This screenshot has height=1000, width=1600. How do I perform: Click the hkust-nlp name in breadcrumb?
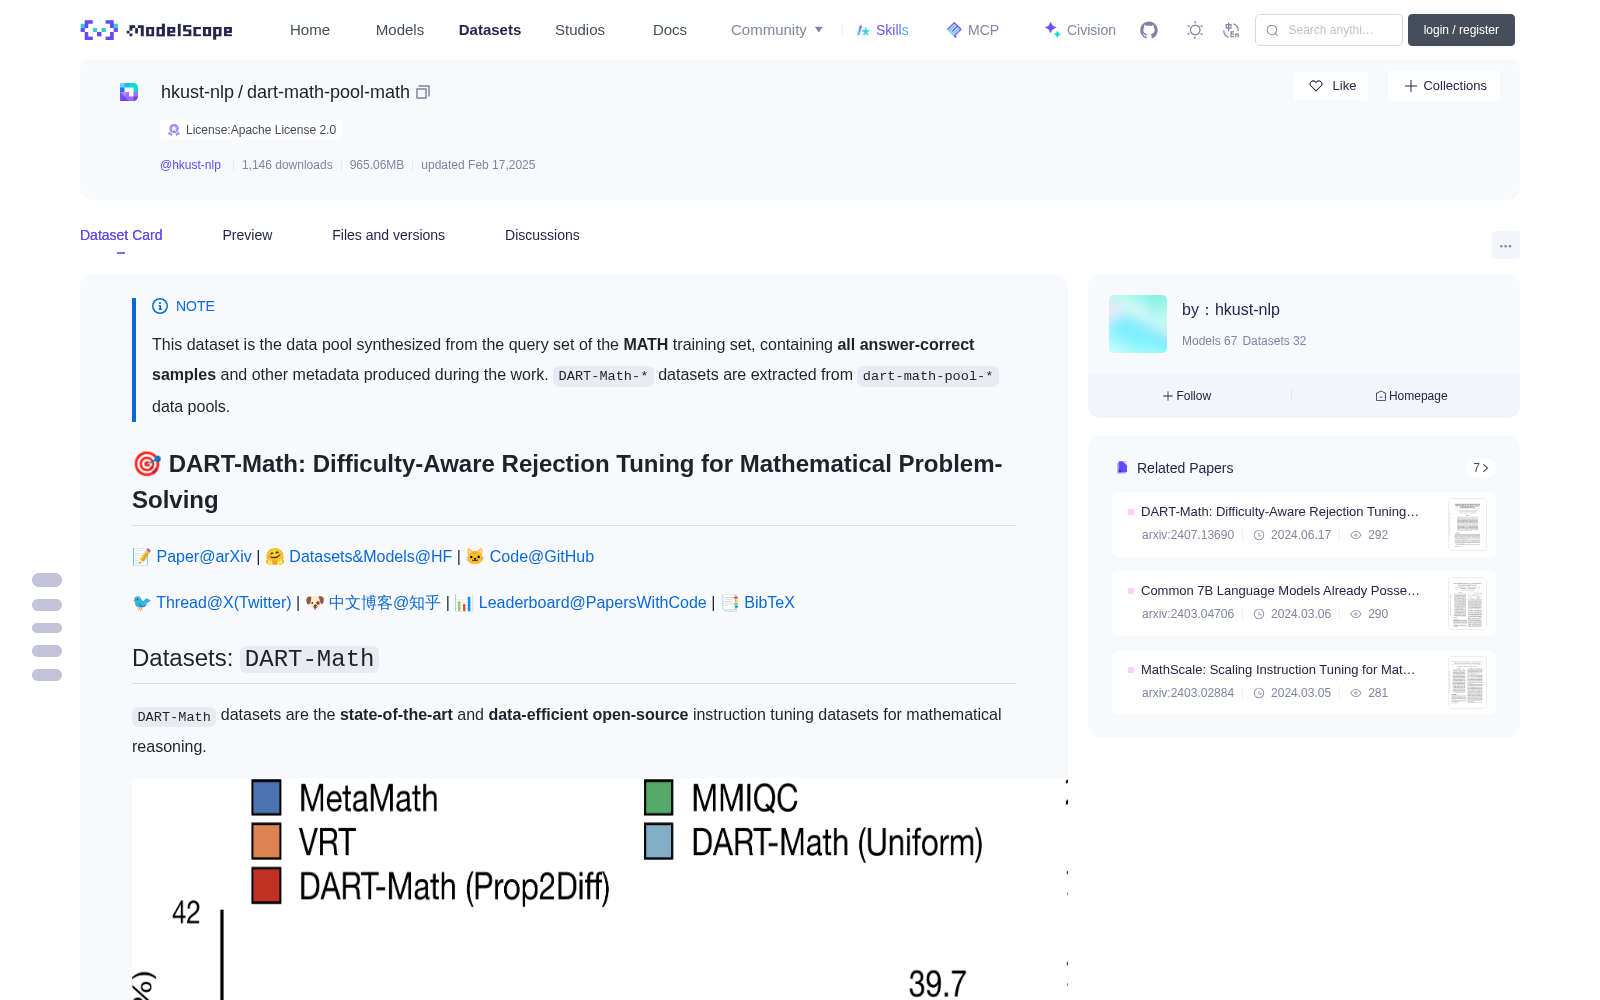197,92
